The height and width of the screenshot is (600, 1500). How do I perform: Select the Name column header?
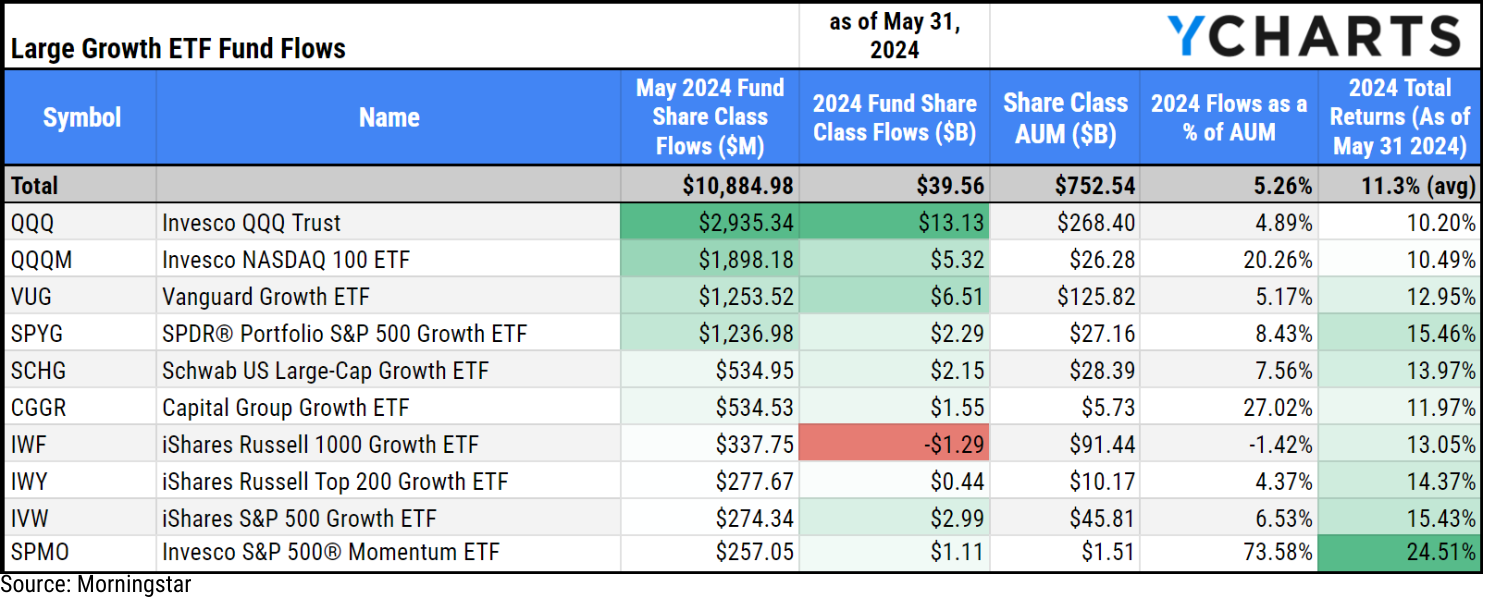[x=388, y=117]
